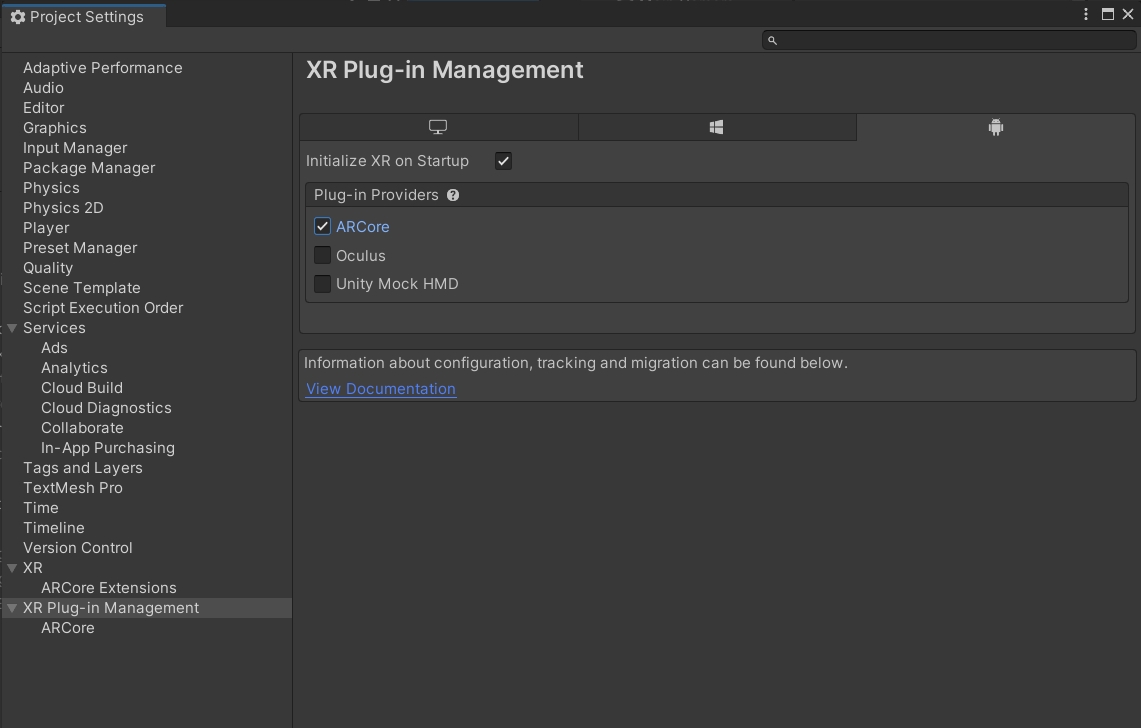Collapse the Services tree section
The image size is (1141, 728).
coord(12,328)
